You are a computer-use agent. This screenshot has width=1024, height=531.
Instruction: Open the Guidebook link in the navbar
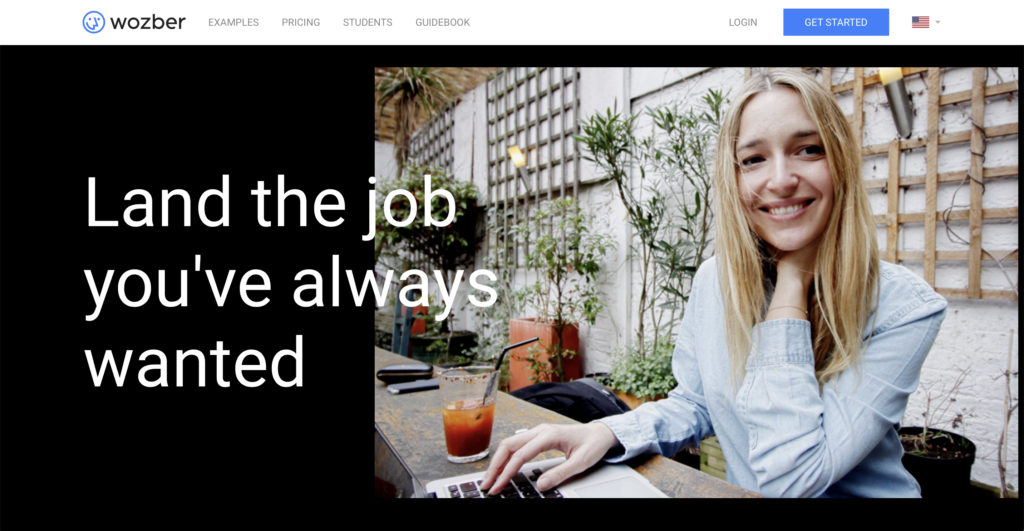pos(442,22)
